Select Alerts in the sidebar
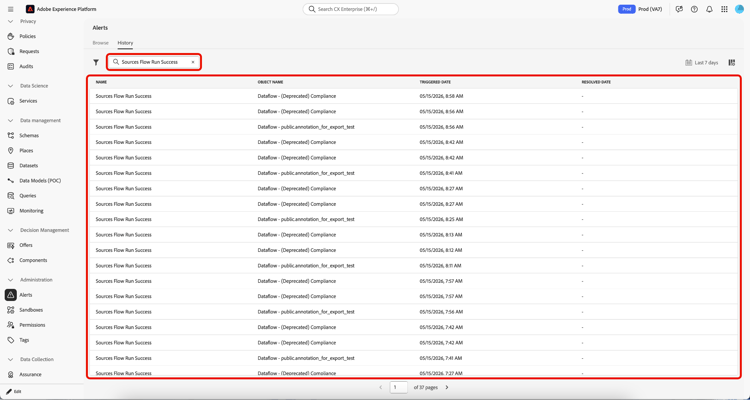This screenshot has width=750, height=400. point(26,295)
